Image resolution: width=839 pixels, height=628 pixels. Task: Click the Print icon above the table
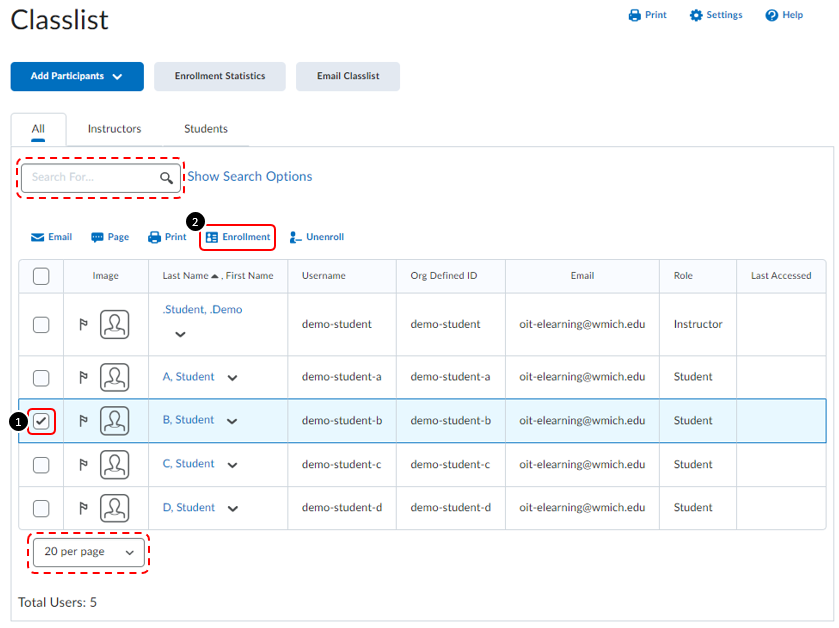[166, 237]
